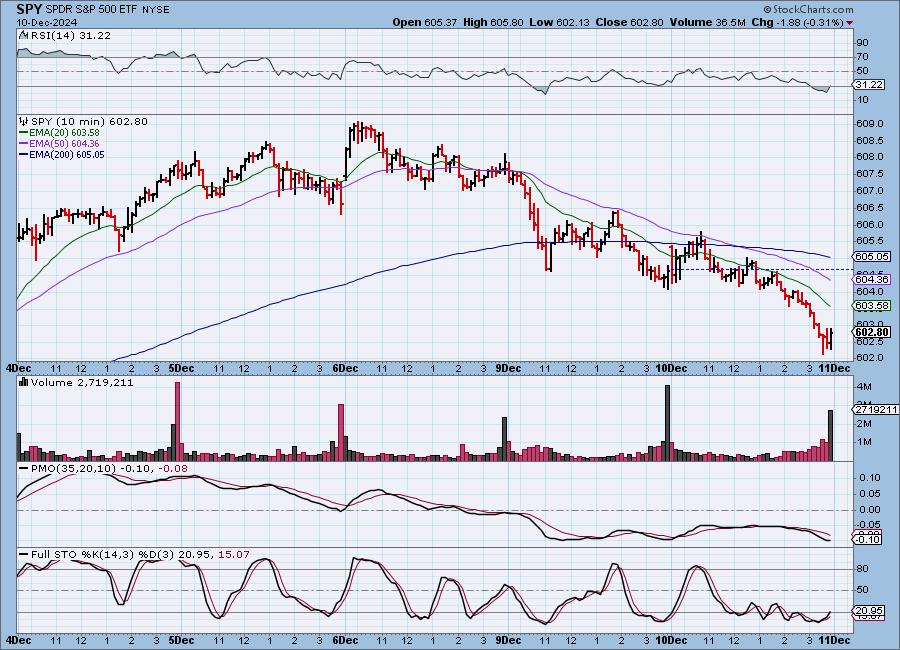Click the dark blue line marker for EMA(200)

point(24,154)
